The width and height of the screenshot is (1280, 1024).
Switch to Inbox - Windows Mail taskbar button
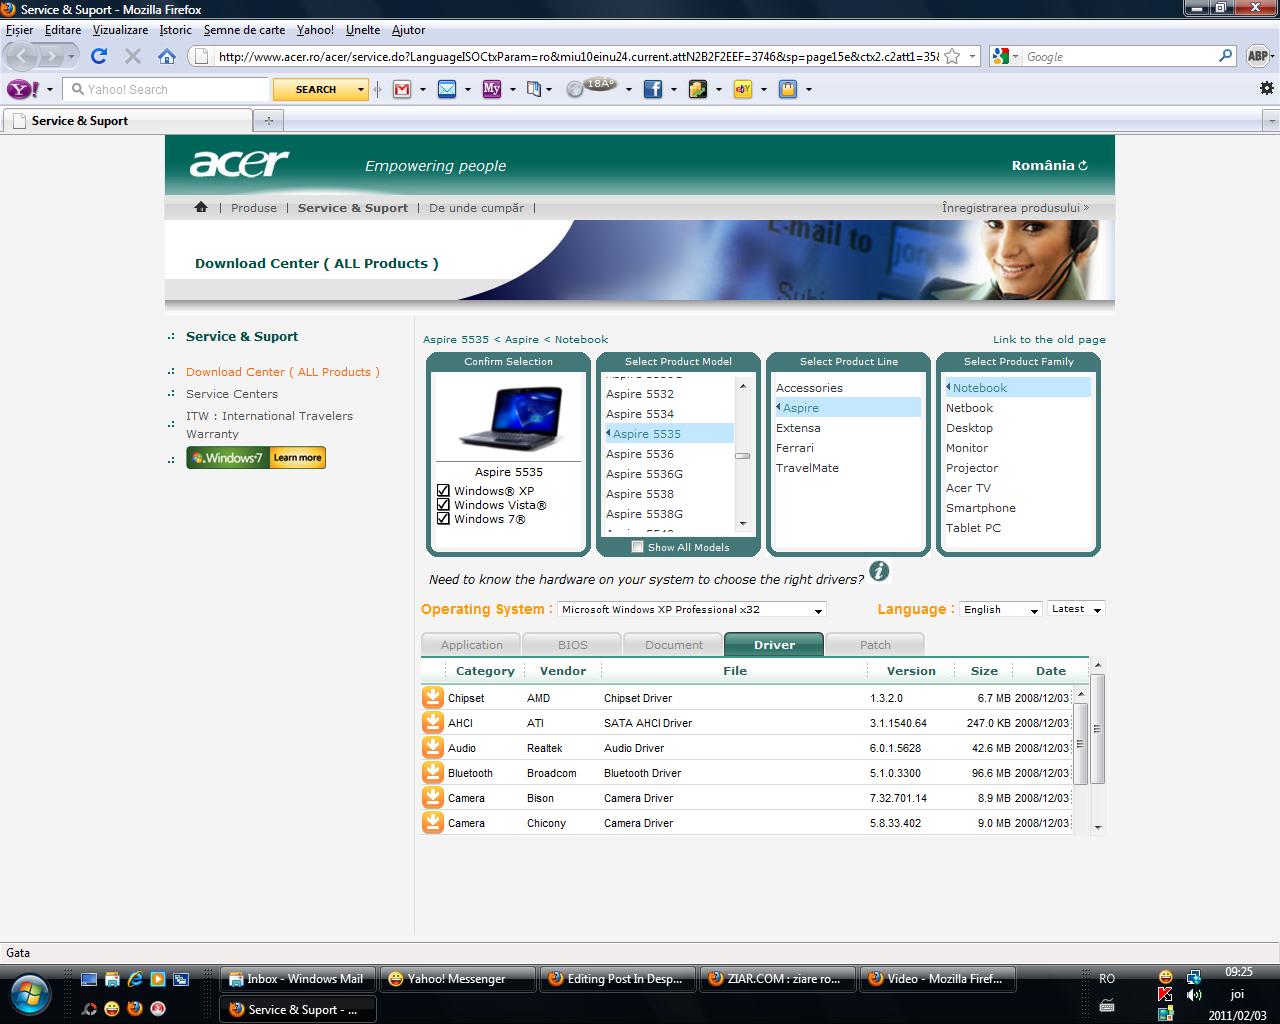(x=297, y=979)
